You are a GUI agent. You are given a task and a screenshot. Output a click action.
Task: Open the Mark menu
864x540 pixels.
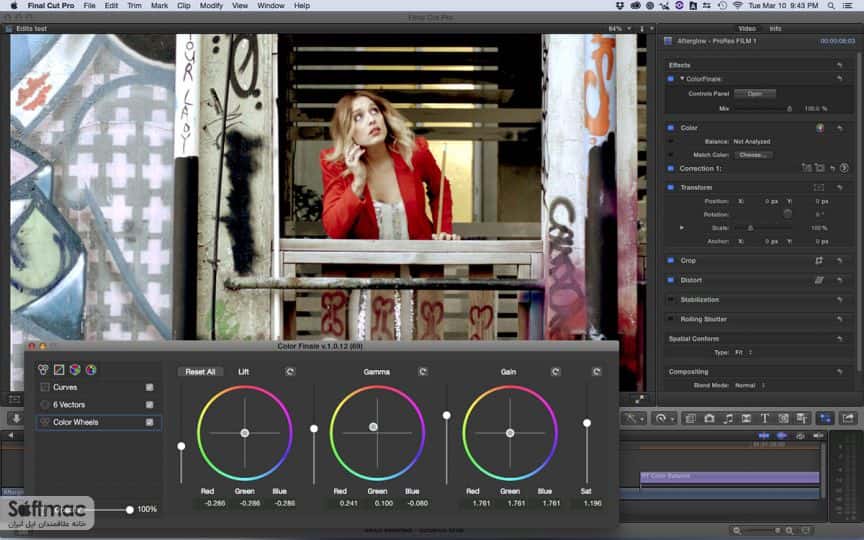159,6
